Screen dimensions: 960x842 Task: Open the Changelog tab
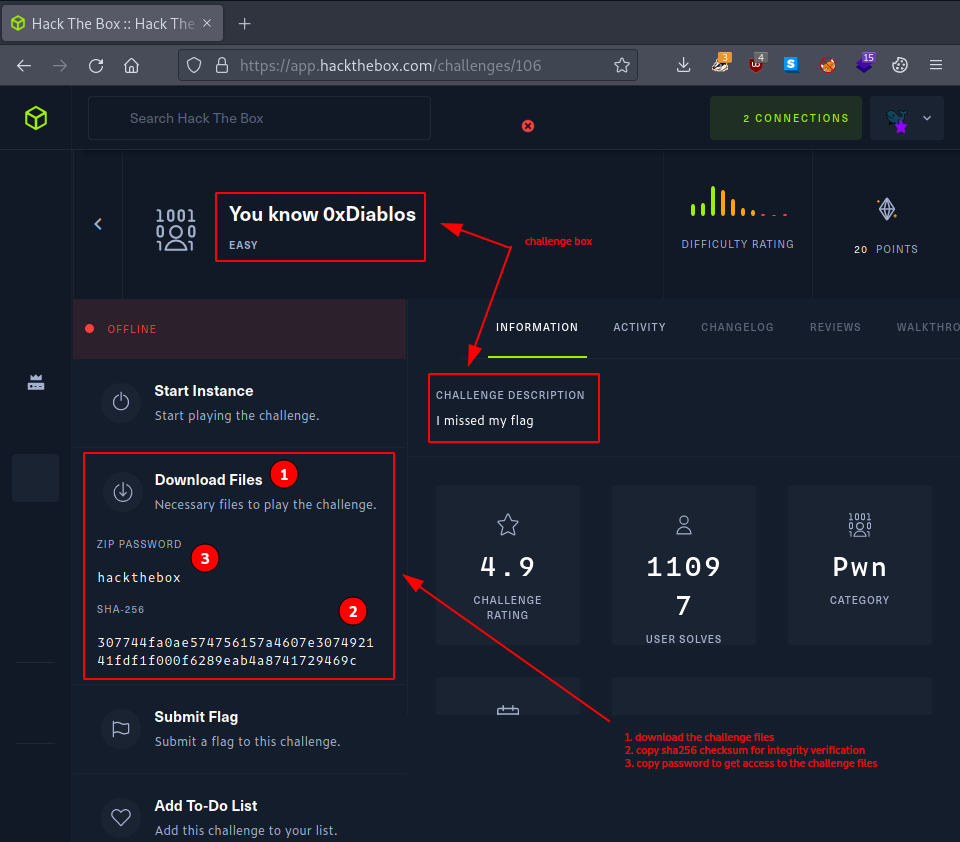point(737,327)
